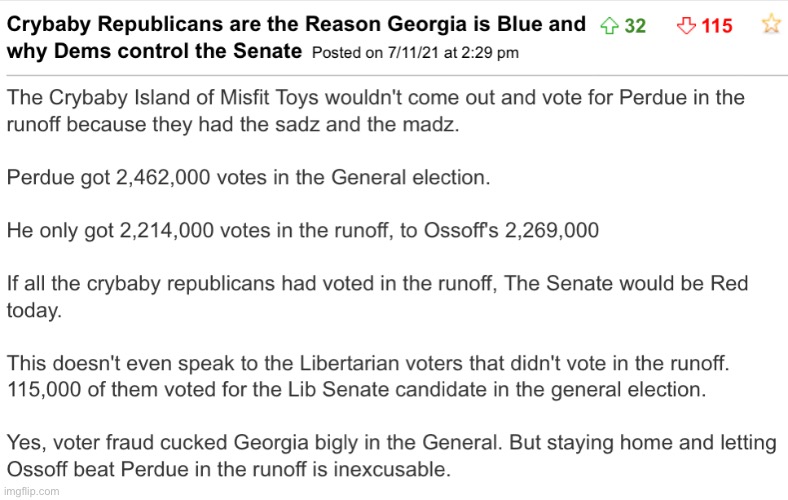Click the 'Posted on 7/11/21' timestamp
788x500 pixels.
point(415,52)
